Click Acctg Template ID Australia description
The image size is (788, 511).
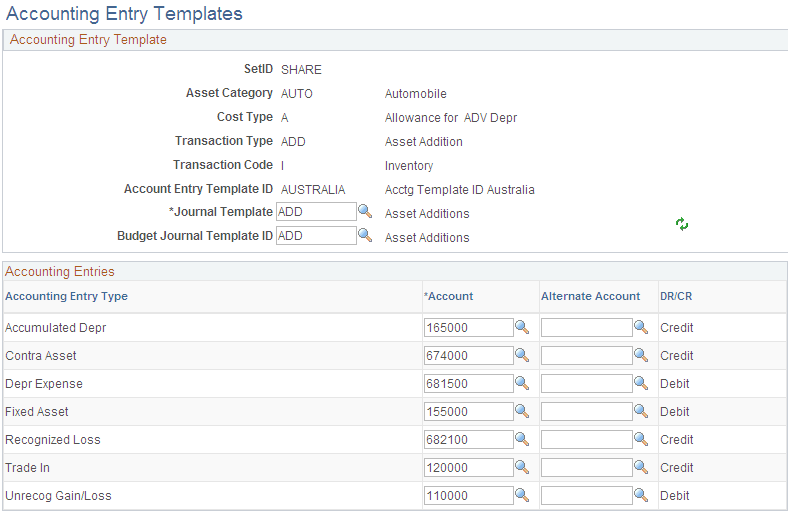(x=459, y=190)
